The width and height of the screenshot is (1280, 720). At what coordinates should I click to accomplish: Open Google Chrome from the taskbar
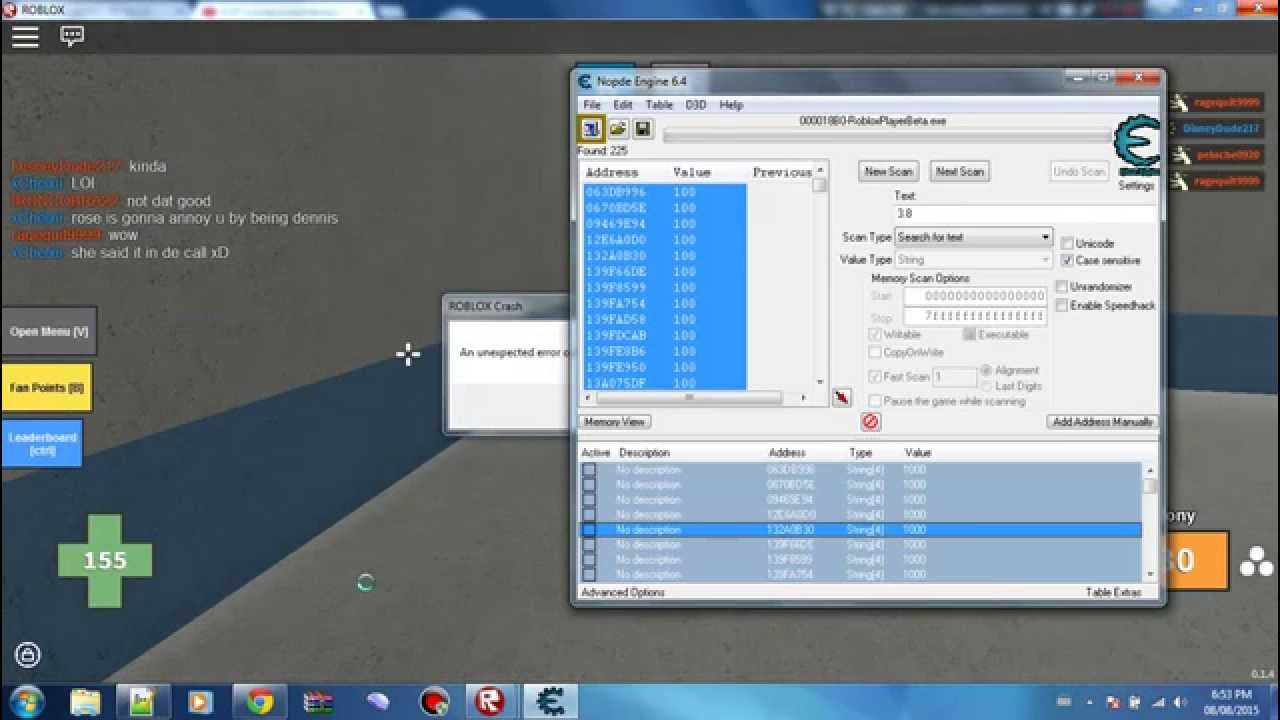click(x=260, y=702)
